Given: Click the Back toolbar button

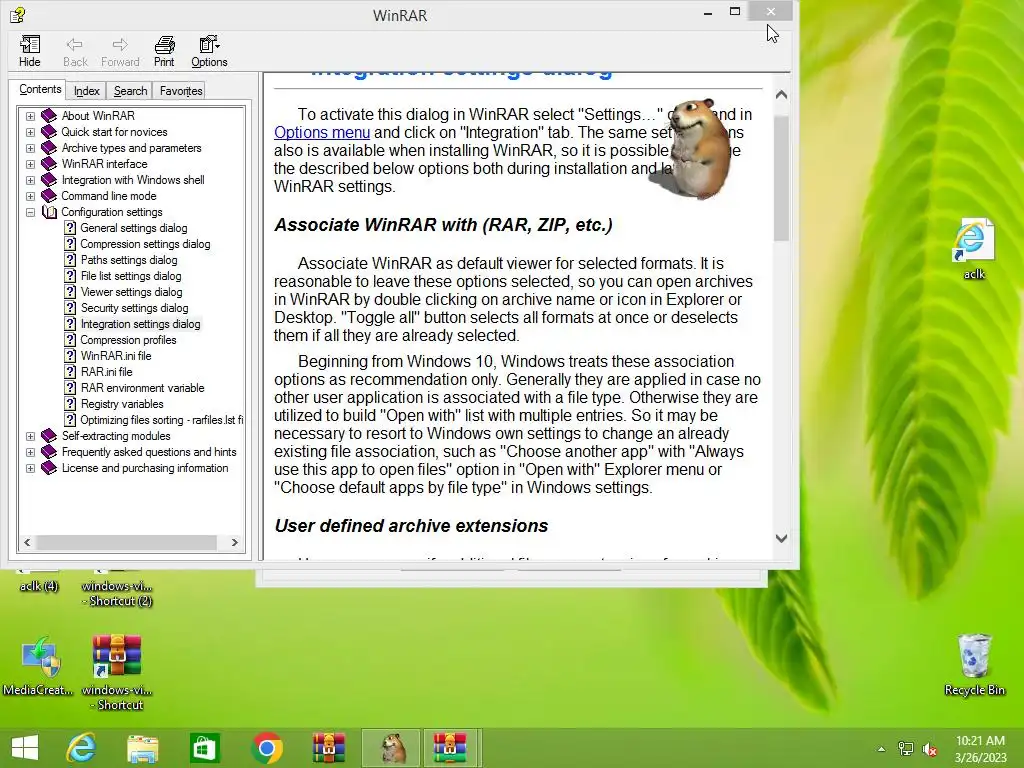Looking at the screenshot, I should coord(75,51).
